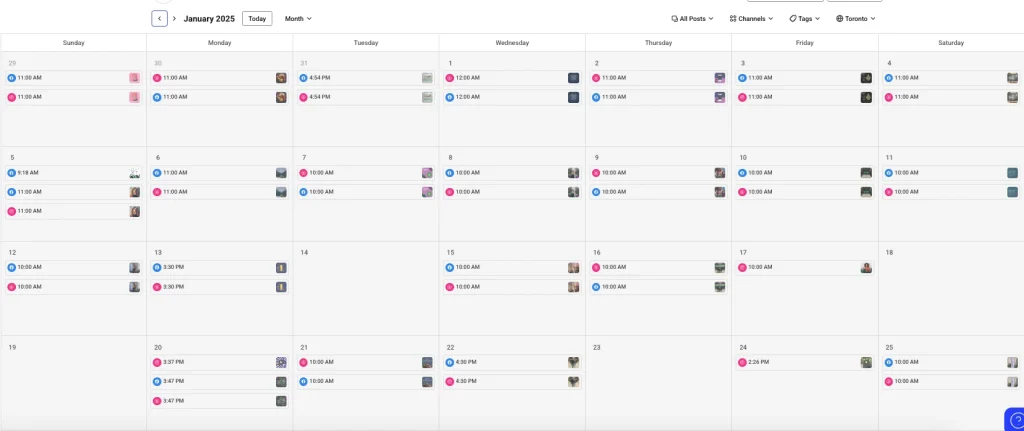Open the thumbnail of Jan 17 10:00 AM post
The image size is (1024, 431).
[866, 267]
